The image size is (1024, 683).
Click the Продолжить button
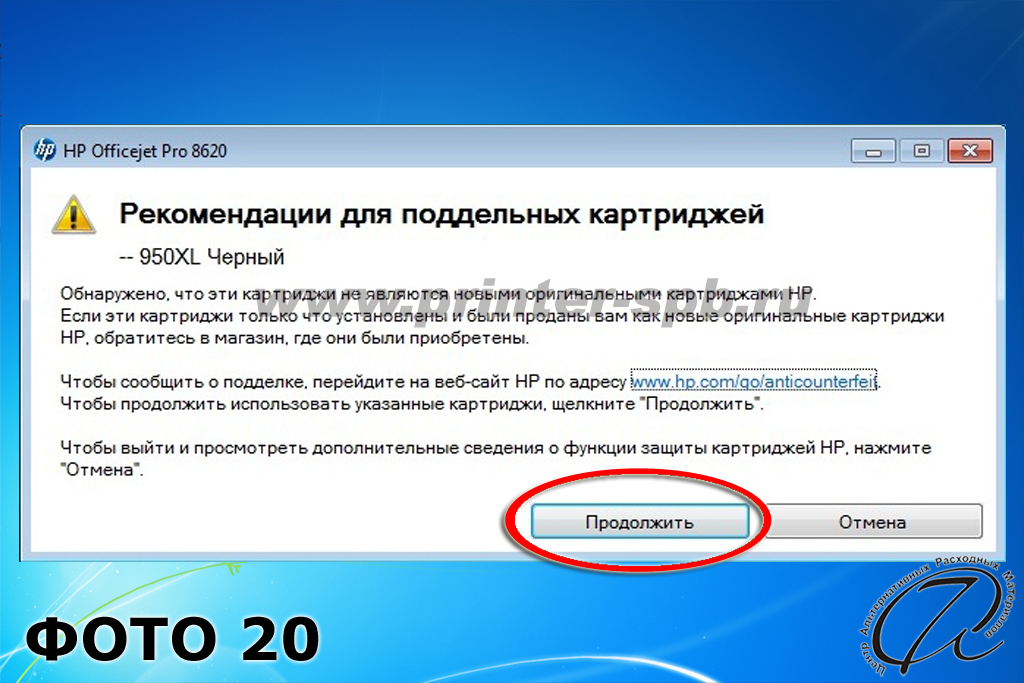tap(639, 522)
